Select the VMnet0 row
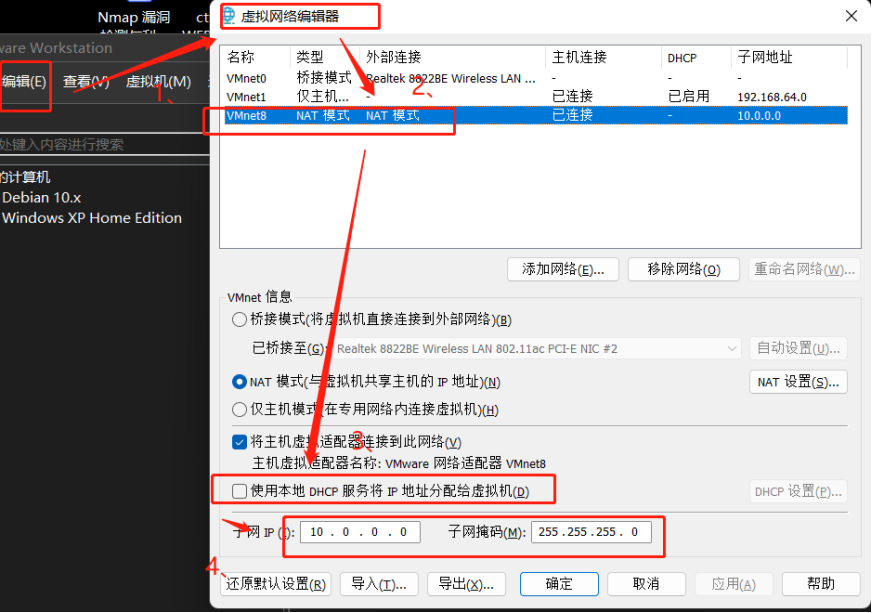 (536, 78)
